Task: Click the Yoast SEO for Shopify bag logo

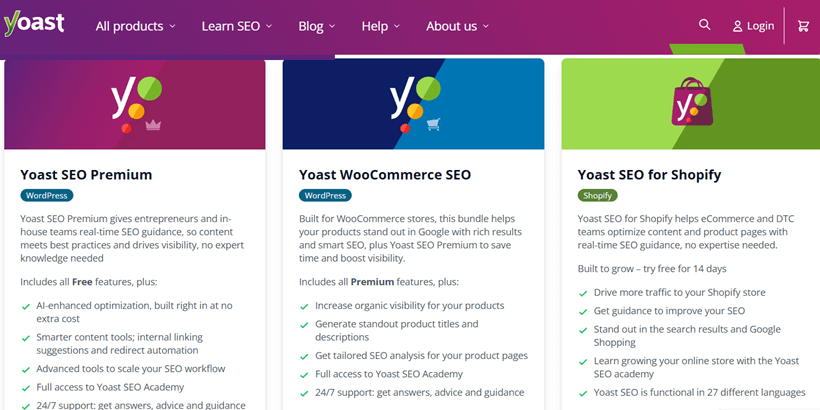Action: pyautogui.click(x=692, y=102)
